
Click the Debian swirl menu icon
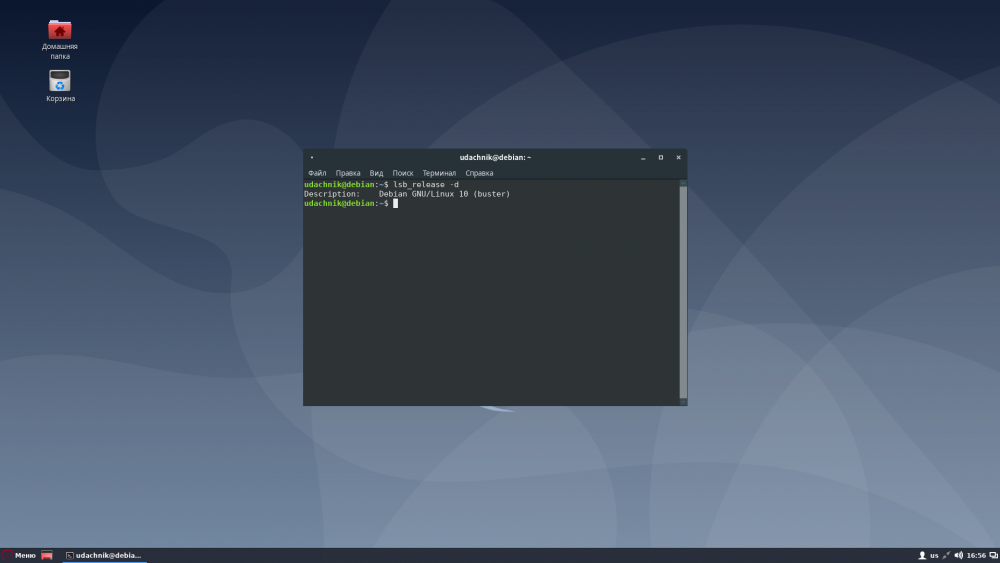pyautogui.click(x=7, y=555)
